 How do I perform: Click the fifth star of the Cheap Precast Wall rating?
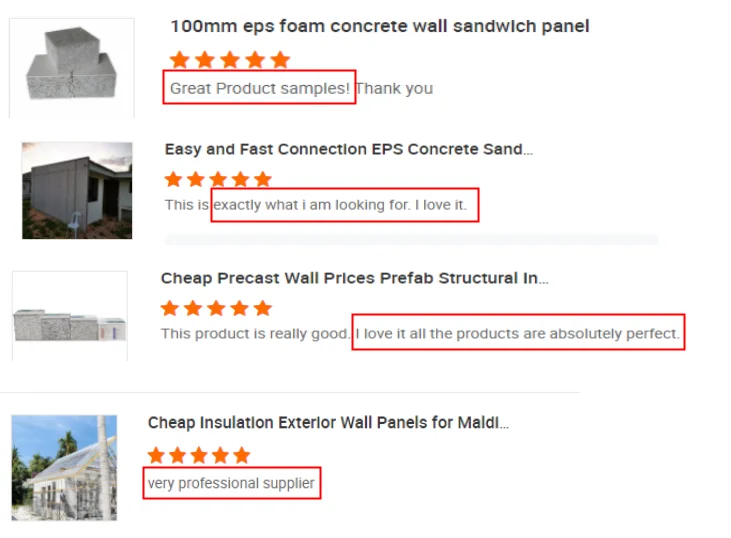[263, 308]
